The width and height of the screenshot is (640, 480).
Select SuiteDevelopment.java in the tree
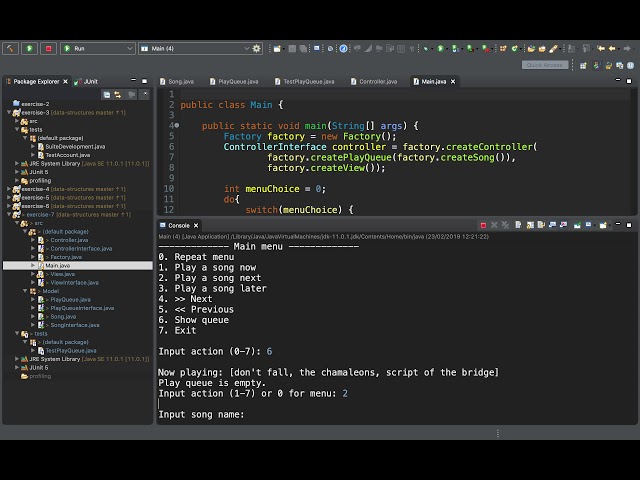[x=75, y=147]
